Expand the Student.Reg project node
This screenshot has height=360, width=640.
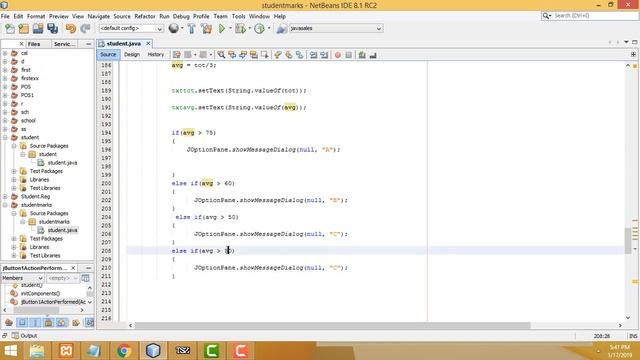click(x=5, y=196)
